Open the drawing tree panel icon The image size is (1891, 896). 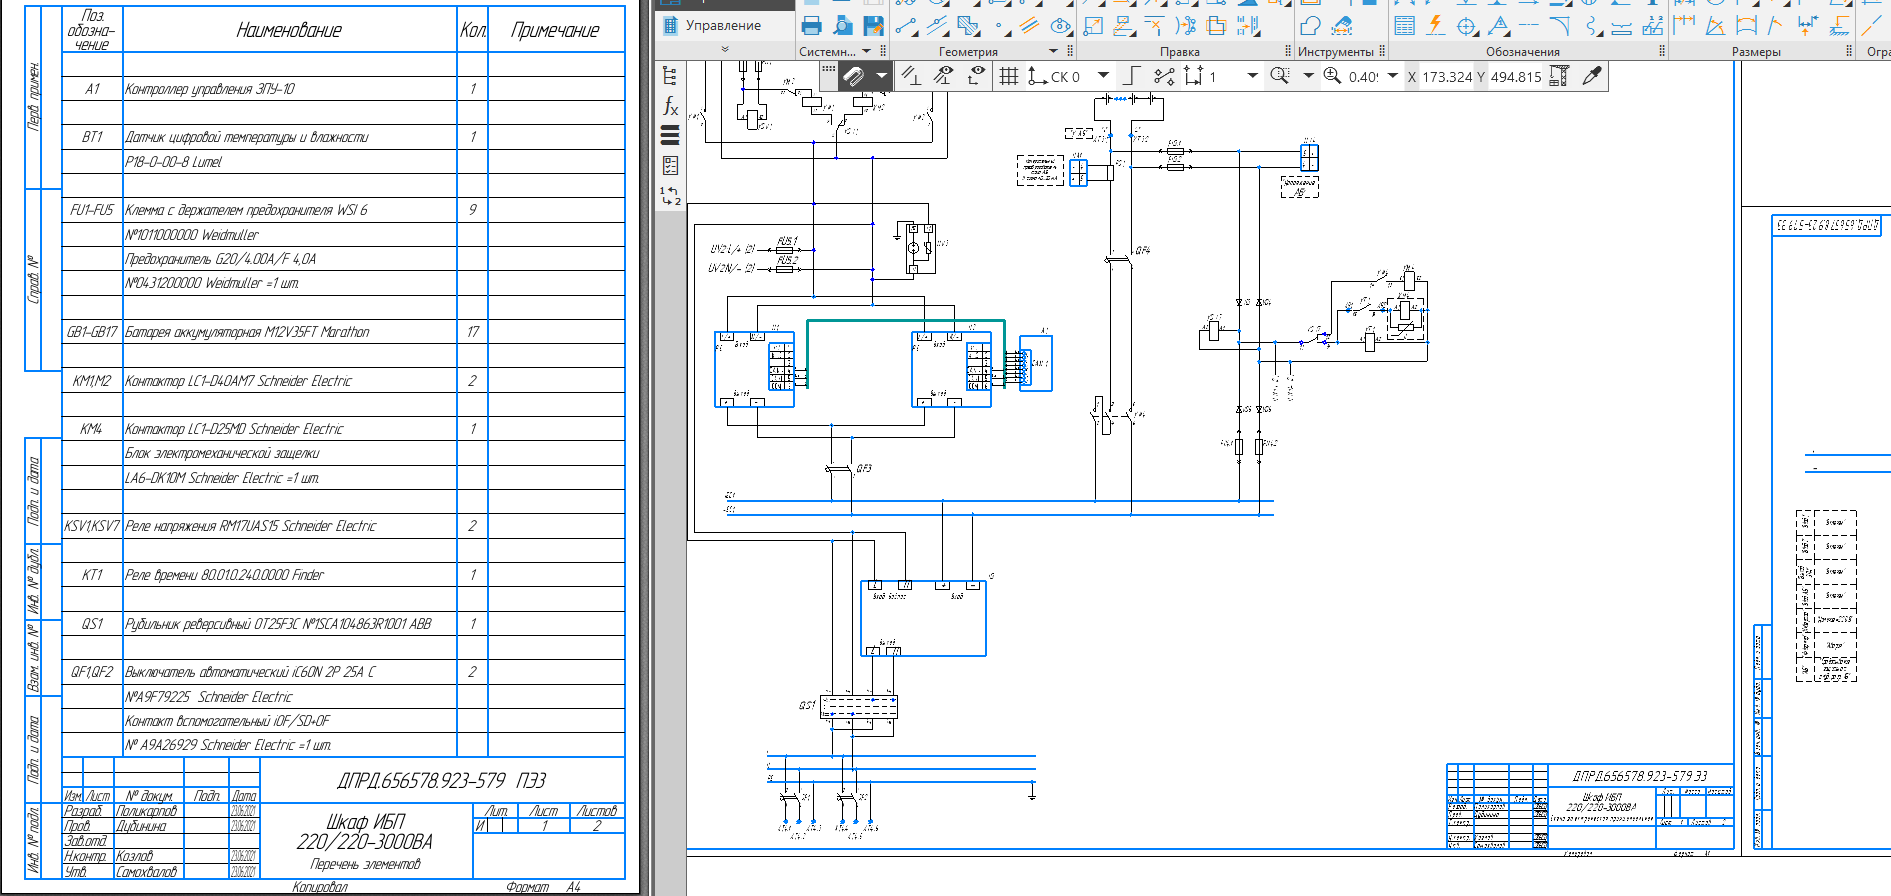click(x=670, y=76)
